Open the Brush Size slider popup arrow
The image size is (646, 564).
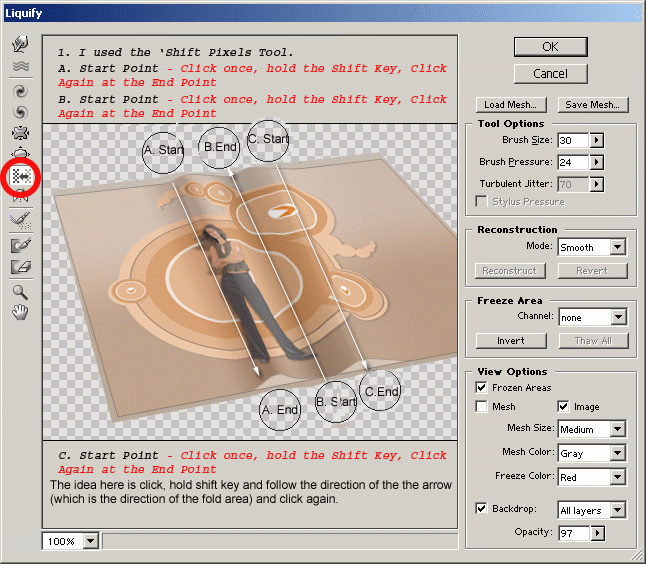pyautogui.click(x=597, y=140)
